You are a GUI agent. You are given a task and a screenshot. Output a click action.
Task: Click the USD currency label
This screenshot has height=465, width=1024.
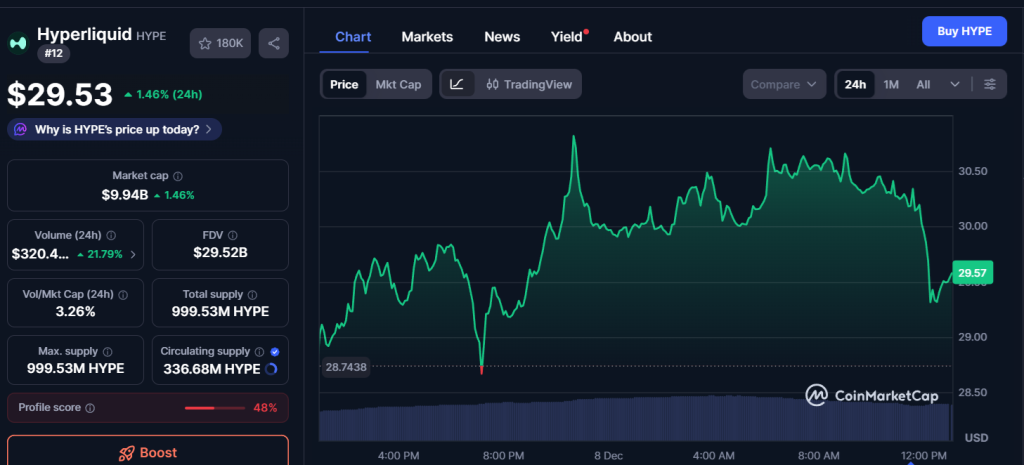pyautogui.click(x=976, y=438)
